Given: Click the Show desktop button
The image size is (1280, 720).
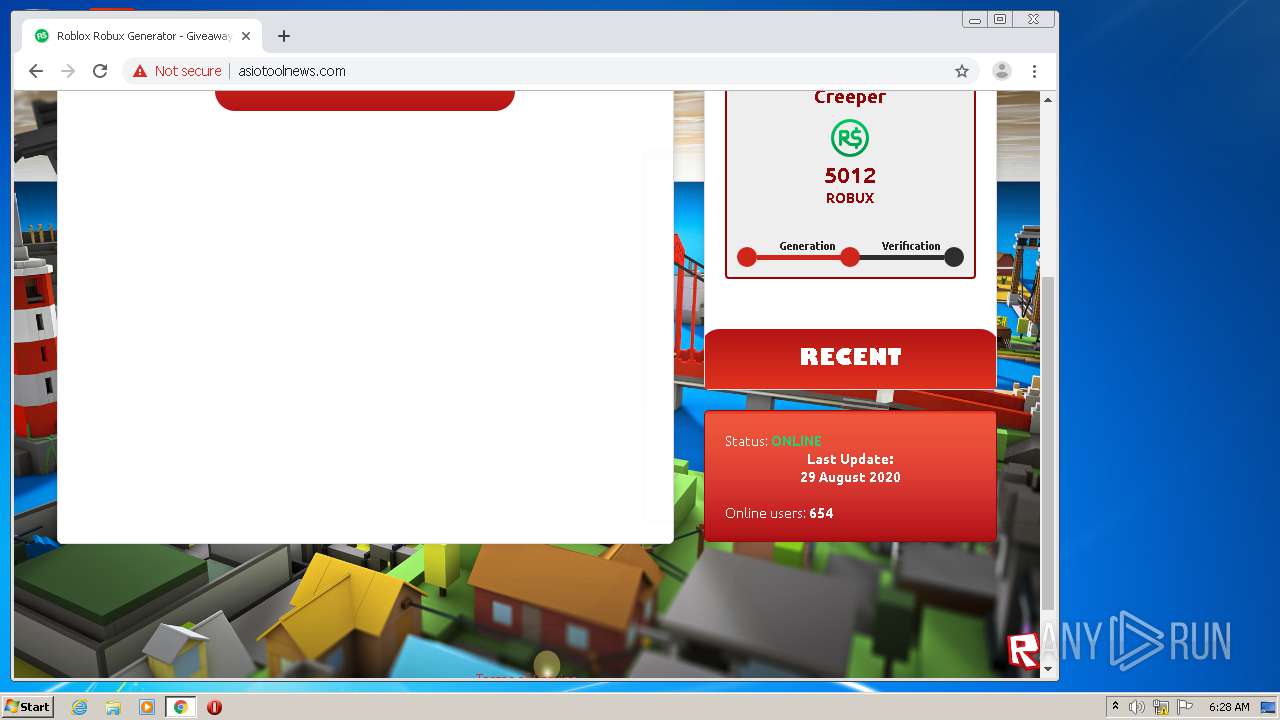Looking at the screenshot, I should pyautogui.click(x=1268, y=707).
